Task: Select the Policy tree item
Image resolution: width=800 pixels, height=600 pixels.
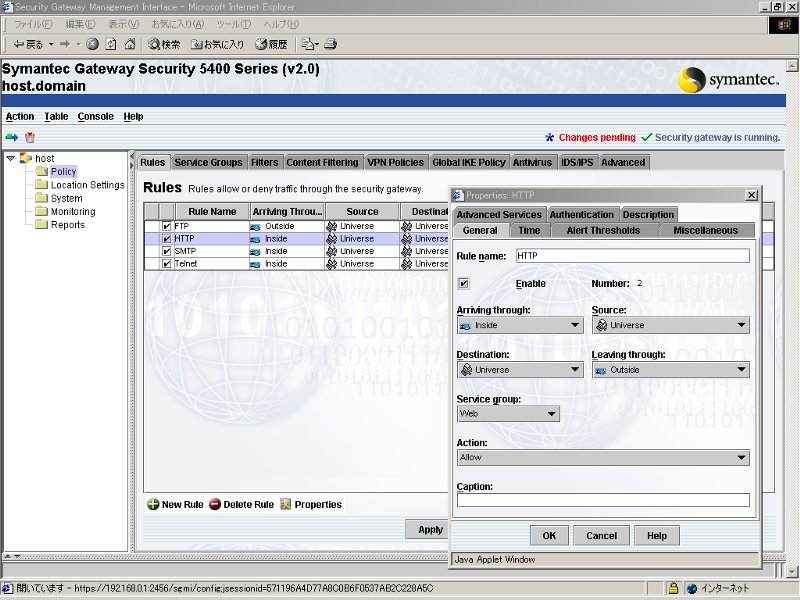Action: click(63, 171)
